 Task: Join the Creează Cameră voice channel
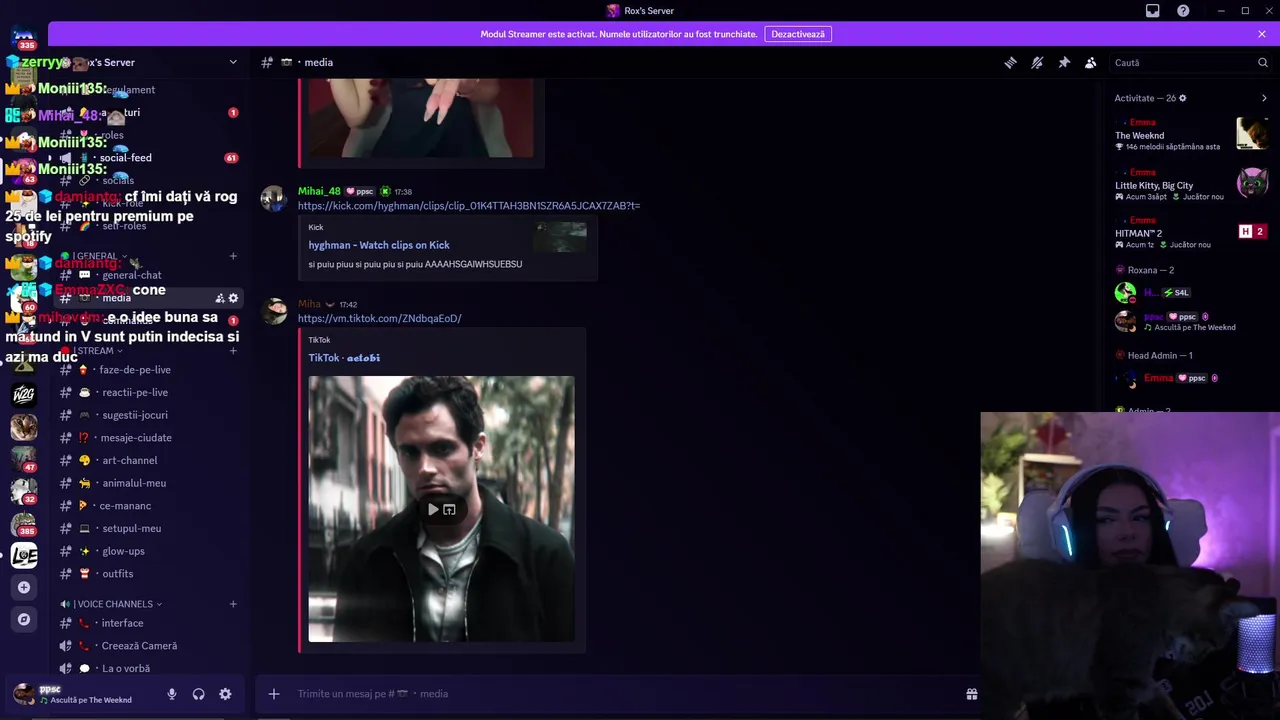139,646
